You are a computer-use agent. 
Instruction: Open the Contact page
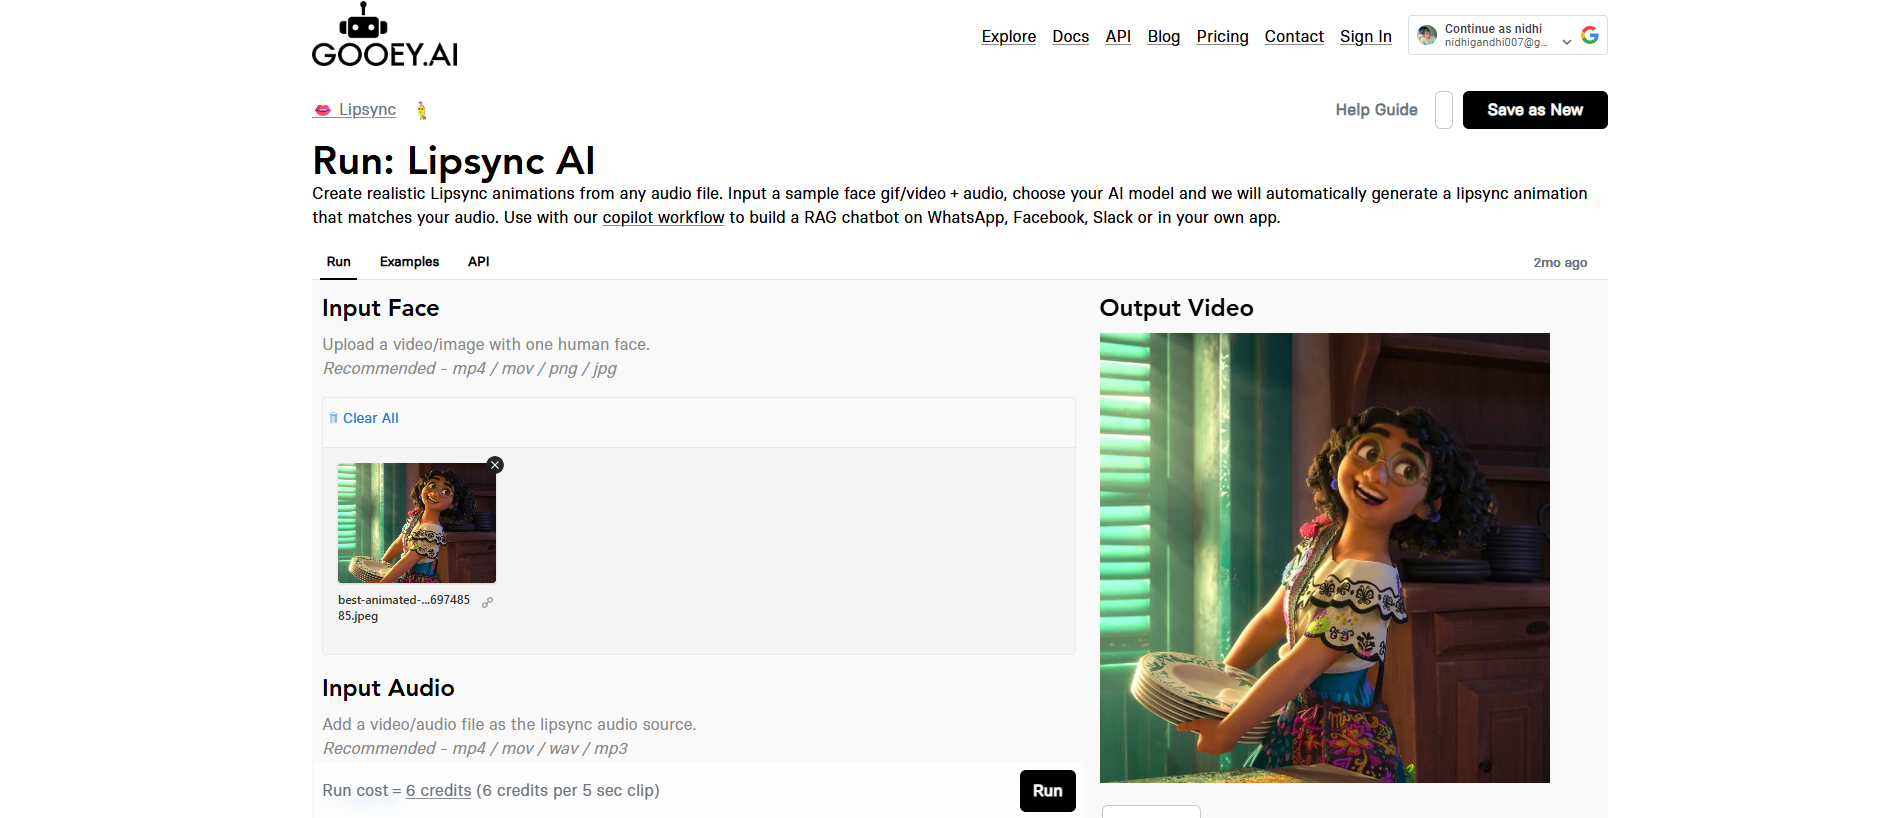[1294, 36]
